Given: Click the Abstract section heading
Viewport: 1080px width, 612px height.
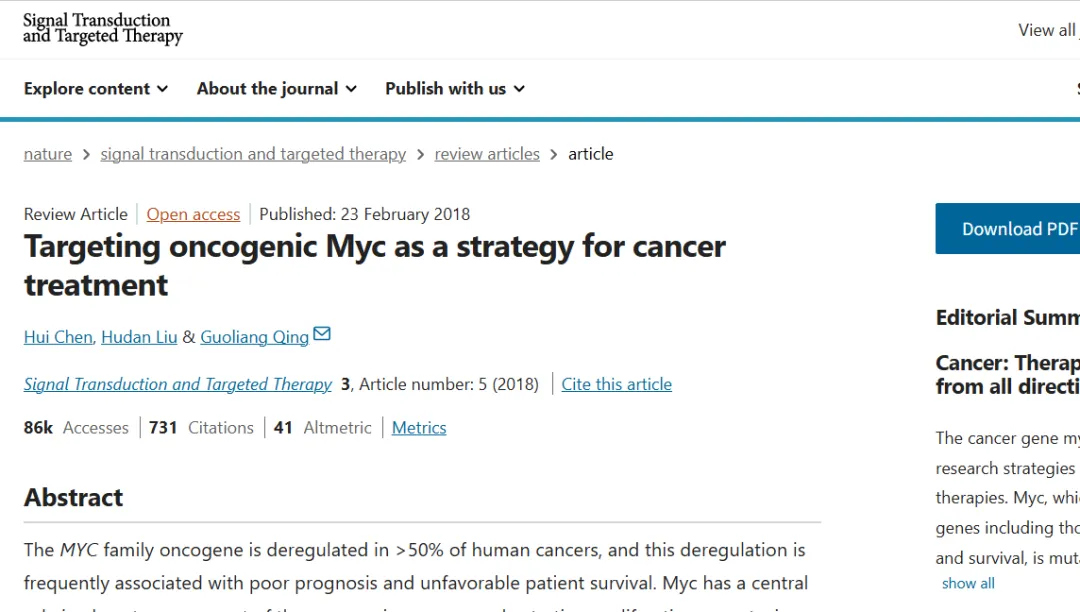Looking at the screenshot, I should (74, 498).
